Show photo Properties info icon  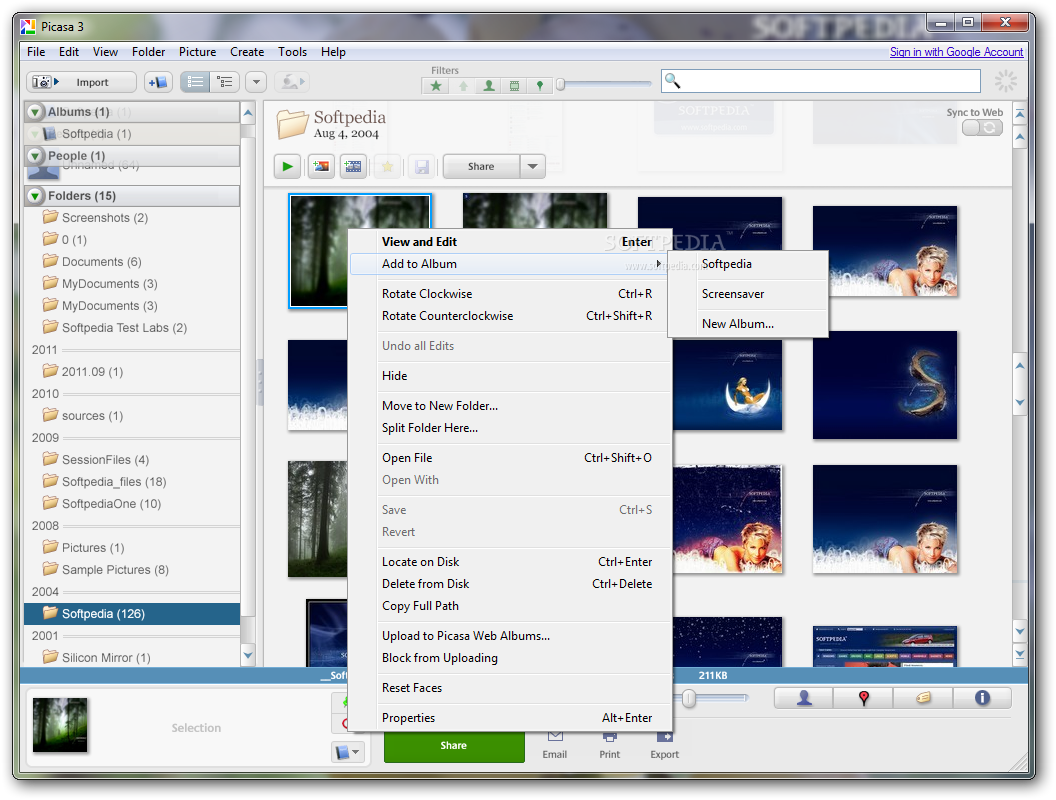click(982, 698)
